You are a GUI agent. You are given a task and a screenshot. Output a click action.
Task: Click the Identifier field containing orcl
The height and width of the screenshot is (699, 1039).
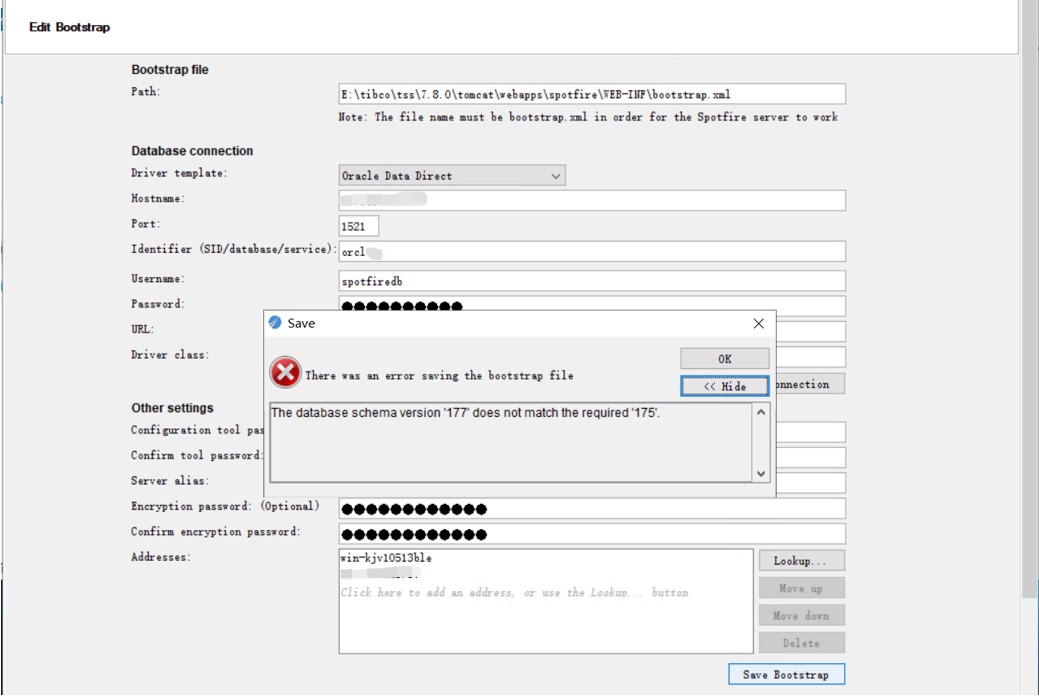(592, 252)
